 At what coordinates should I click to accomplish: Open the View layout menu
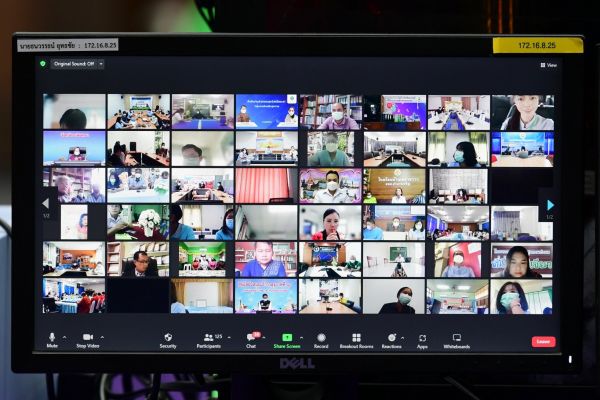pyautogui.click(x=549, y=65)
